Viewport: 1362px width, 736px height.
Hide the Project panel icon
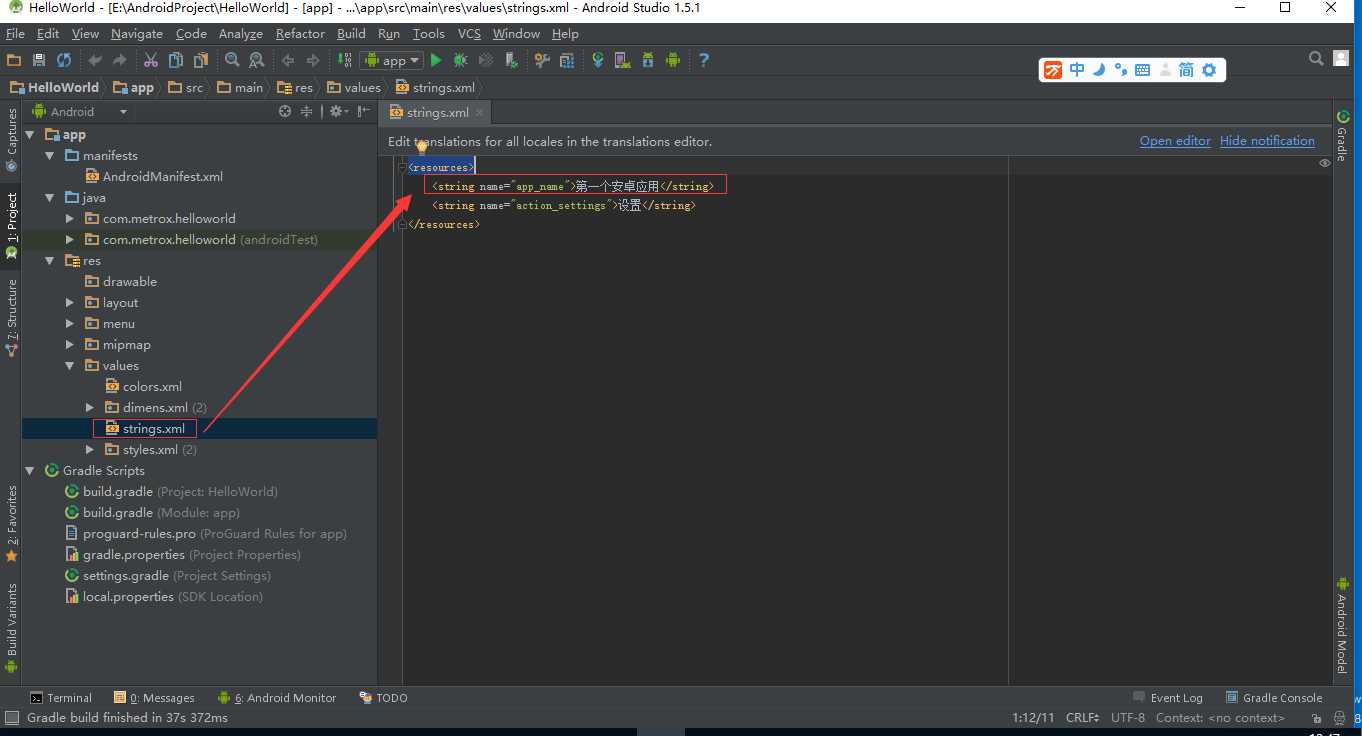click(364, 111)
